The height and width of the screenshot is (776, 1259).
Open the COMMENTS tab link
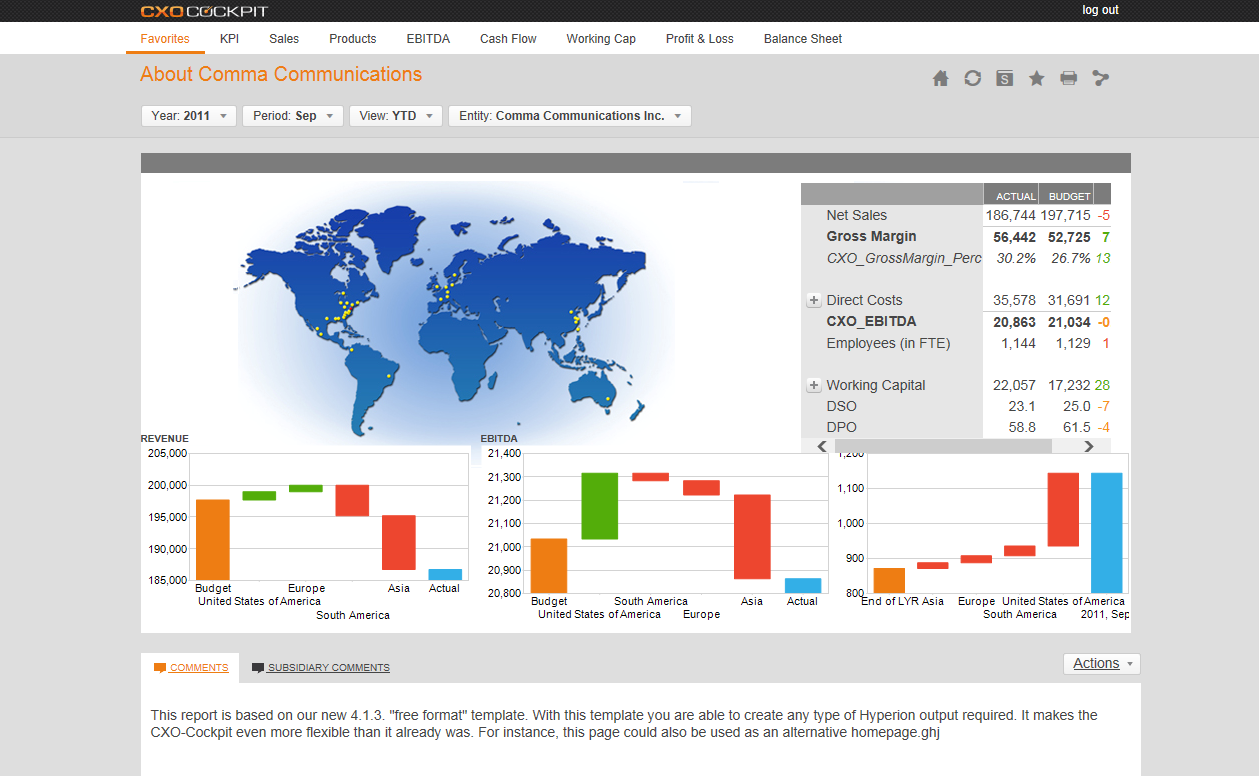pyautogui.click(x=199, y=668)
